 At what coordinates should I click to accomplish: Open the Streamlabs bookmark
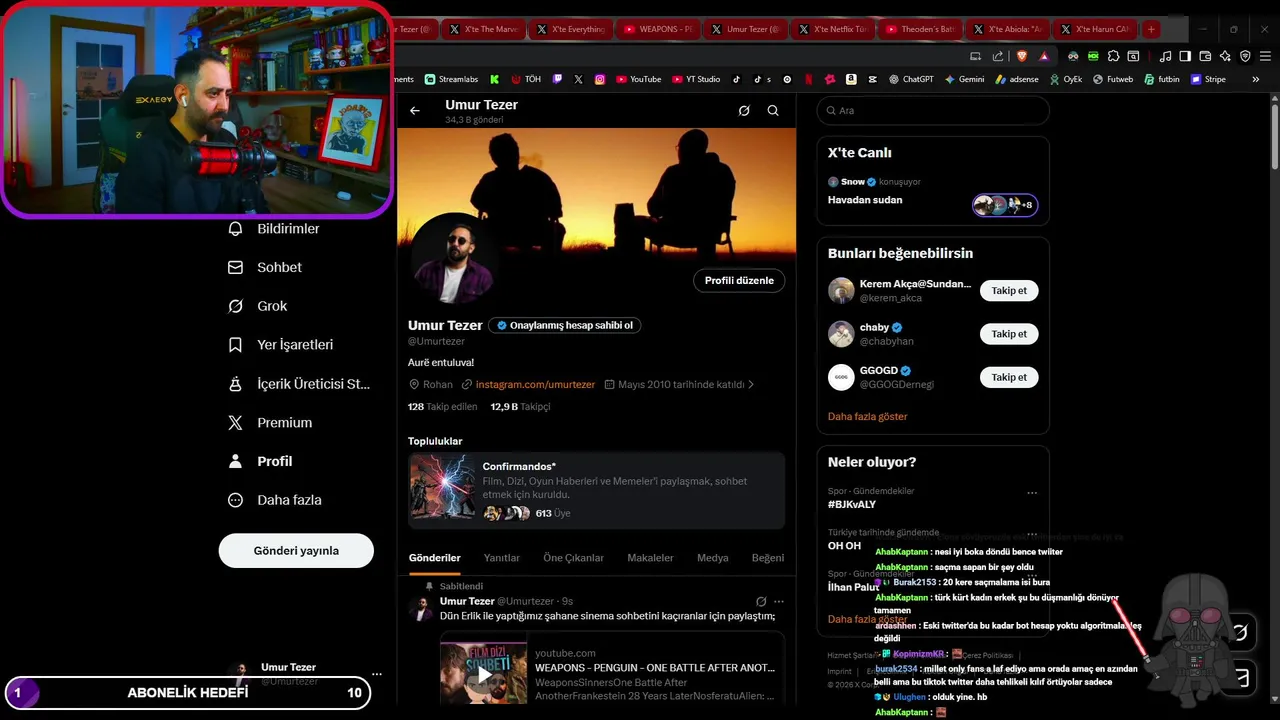click(x=452, y=79)
